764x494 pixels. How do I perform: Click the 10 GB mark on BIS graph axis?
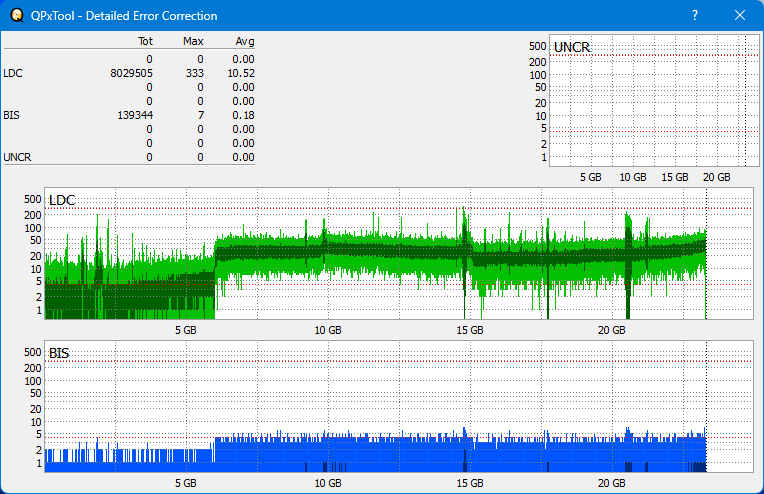point(327,483)
